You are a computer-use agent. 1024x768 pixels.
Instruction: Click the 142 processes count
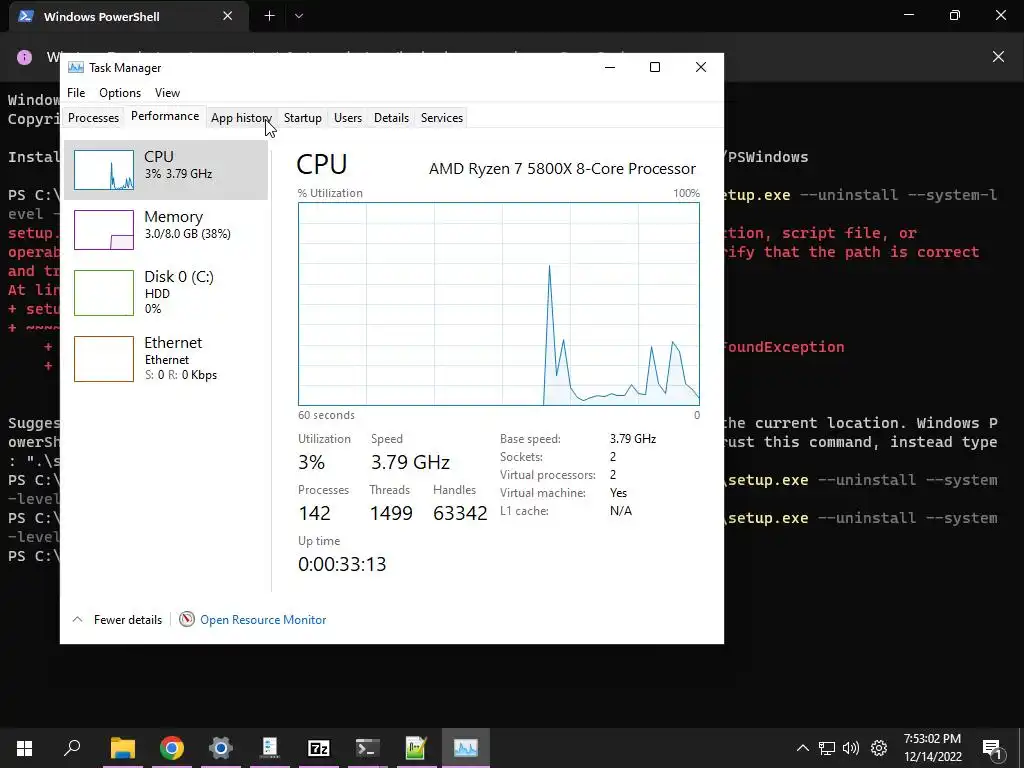[314, 513]
